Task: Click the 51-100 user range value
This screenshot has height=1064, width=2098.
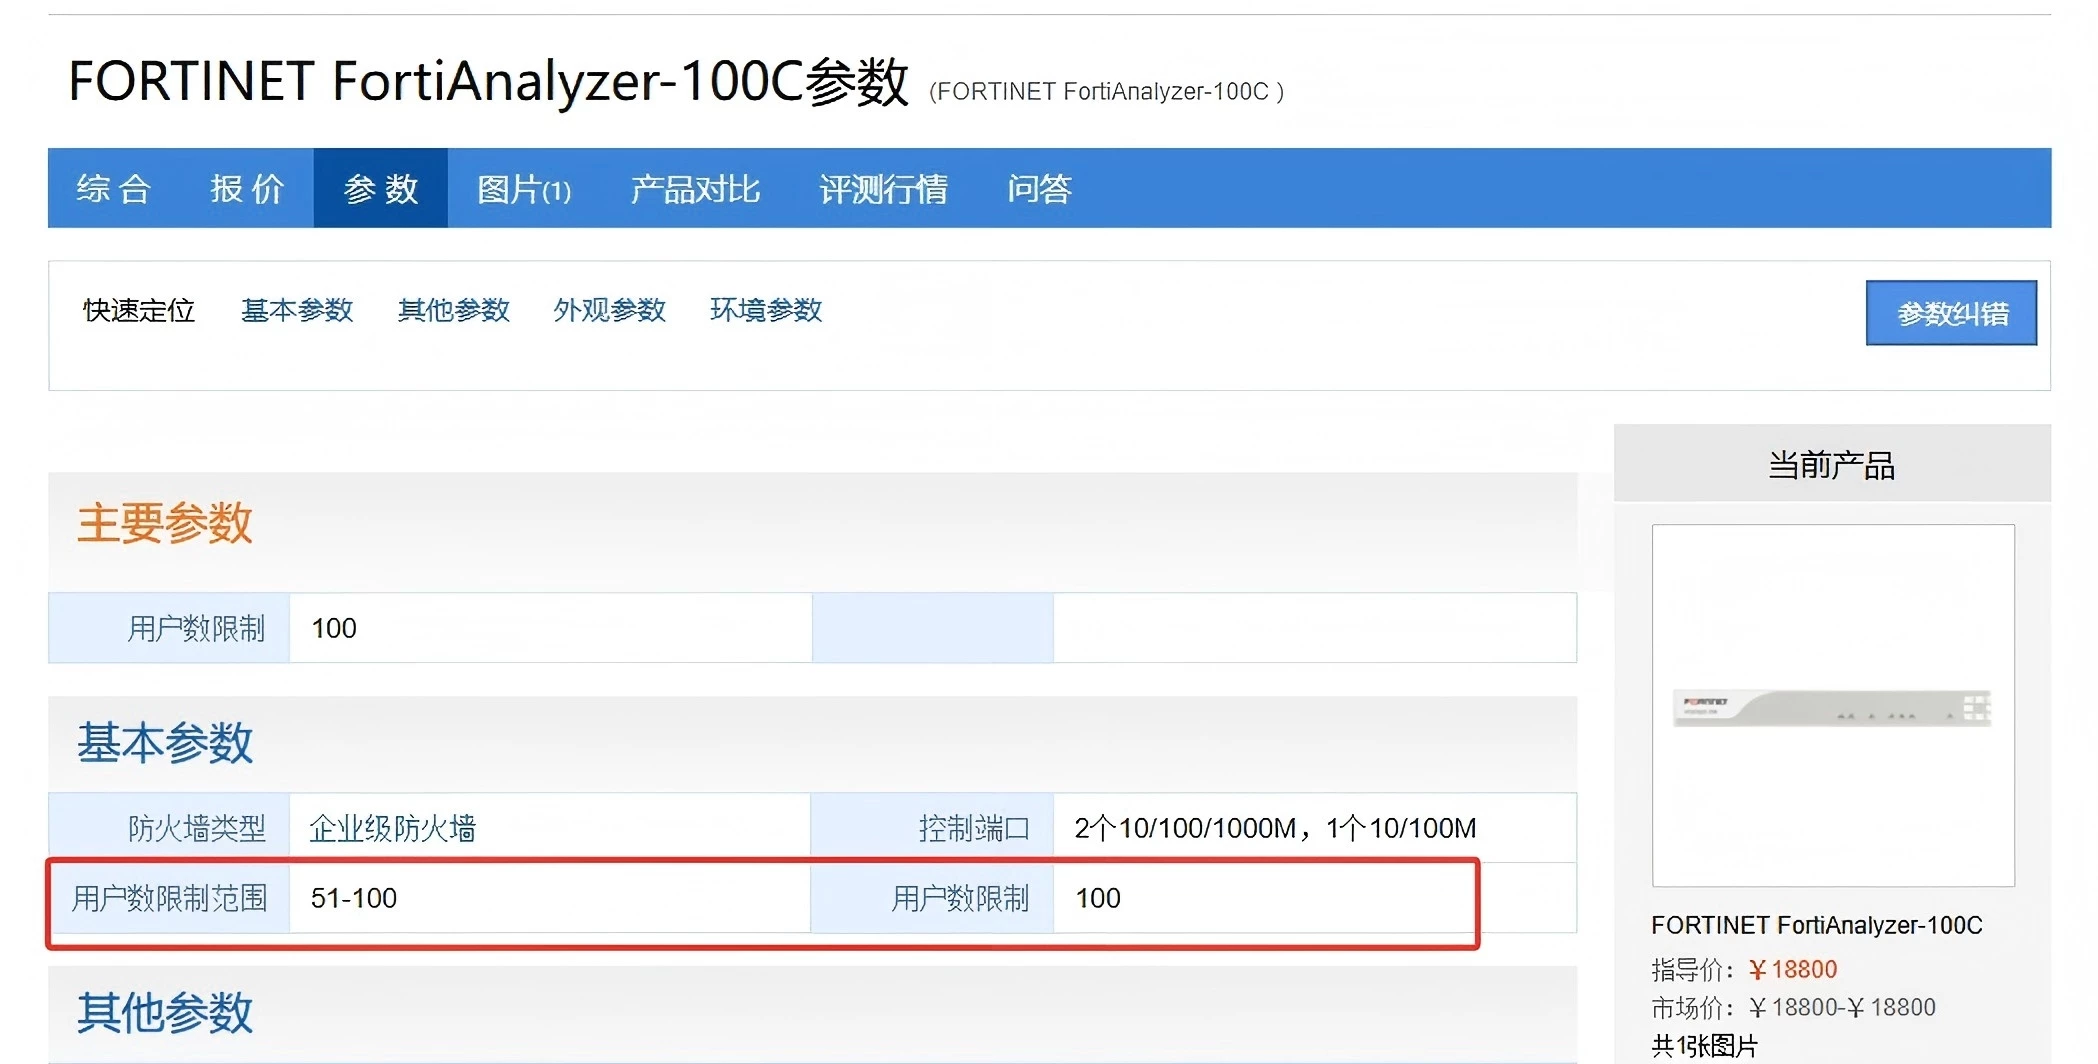Action: point(354,898)
